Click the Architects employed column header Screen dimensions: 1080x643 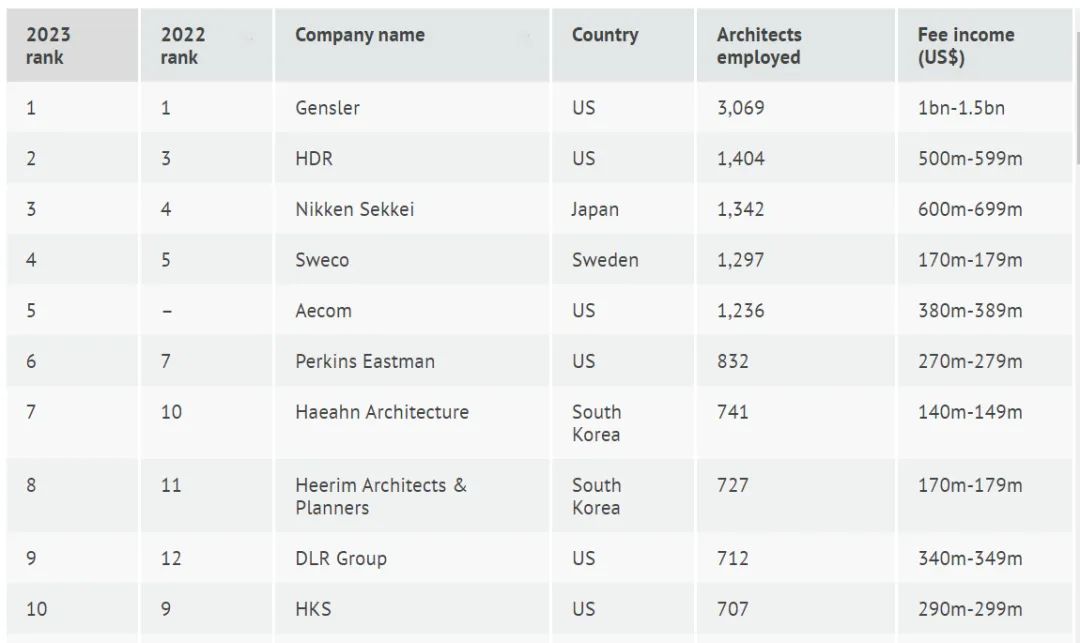tap(796, 45)
